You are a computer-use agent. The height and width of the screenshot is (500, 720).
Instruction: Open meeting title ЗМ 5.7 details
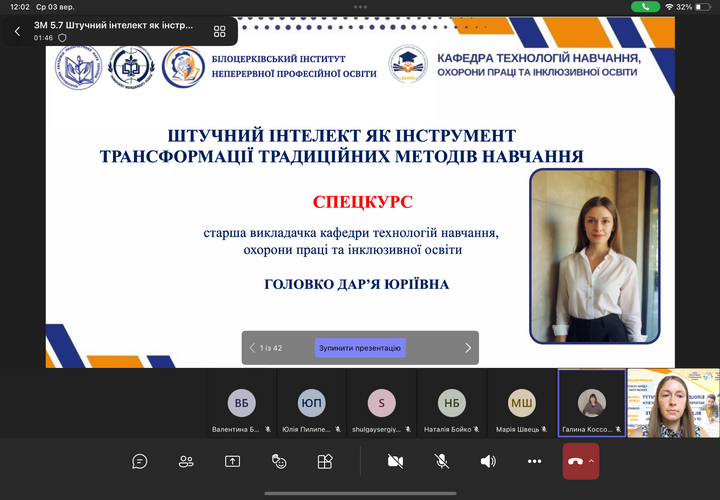coord(113,25)
